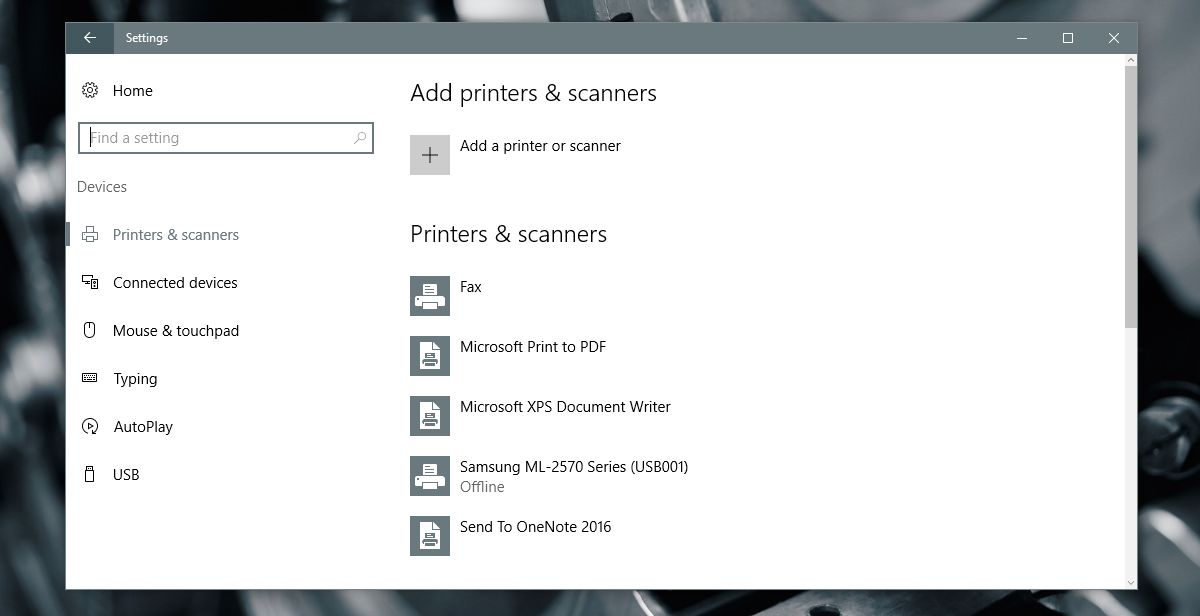Select the USB sidebar icon
1200x616 pixels.
pyautogui.click(x=90, y=474)
